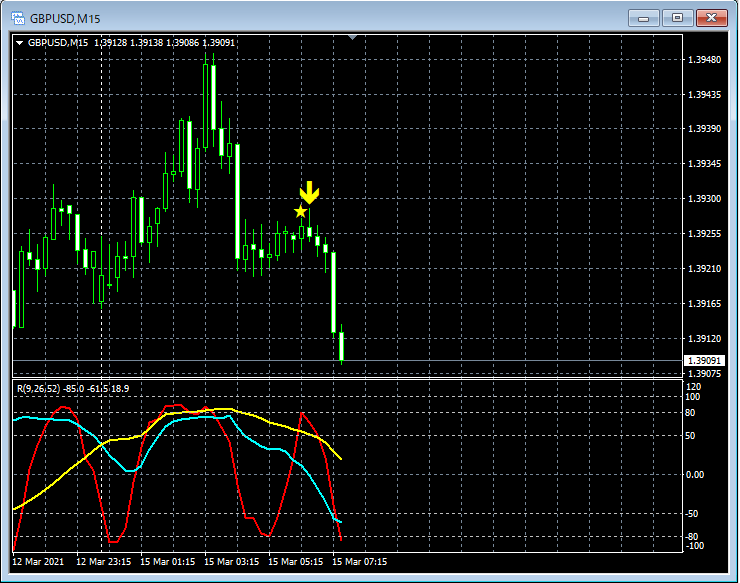
Task: Click price axis label 1.39210
Action: coord(704,268)
